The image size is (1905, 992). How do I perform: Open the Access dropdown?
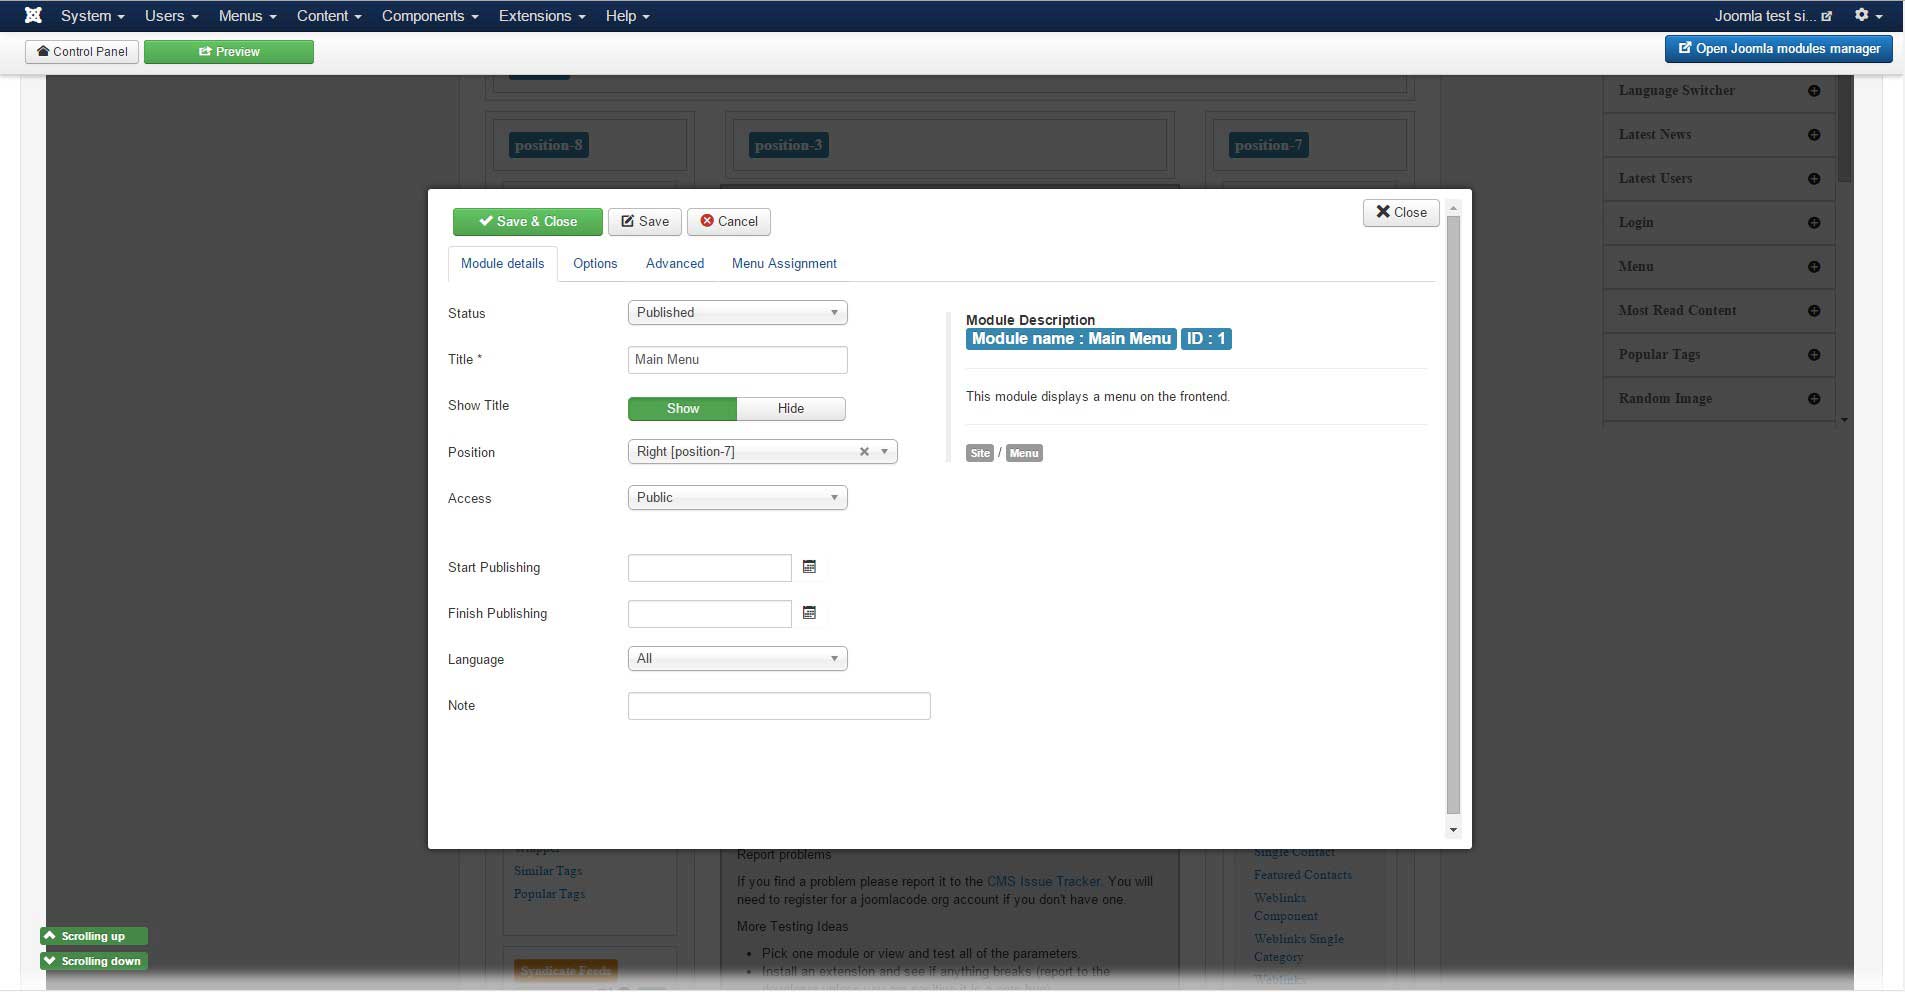737,498
